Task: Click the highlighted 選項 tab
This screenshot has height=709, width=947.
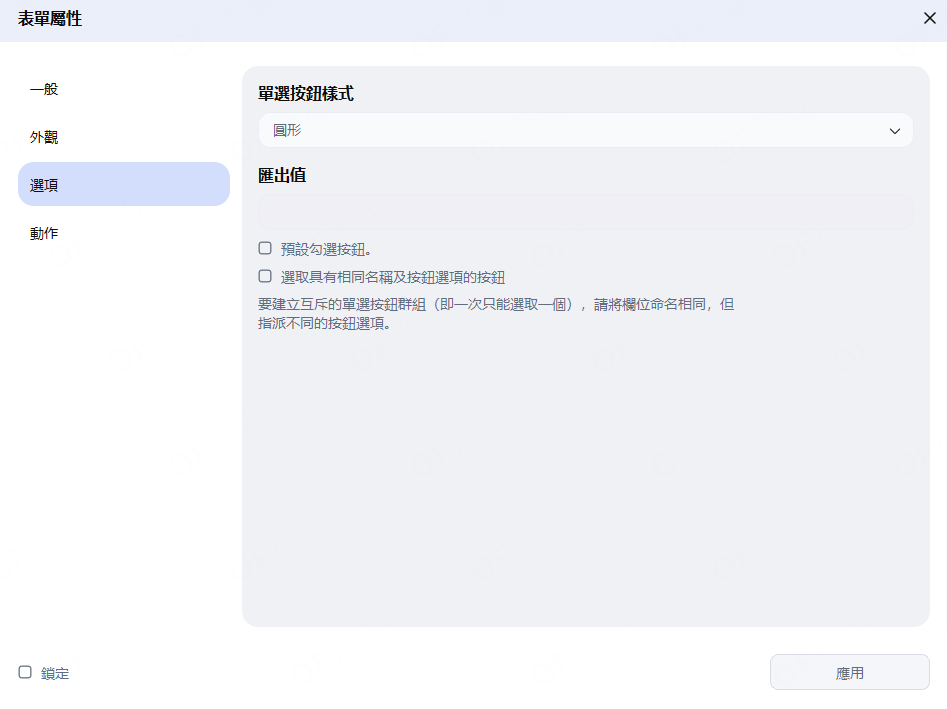Action: click(x=44, y=184)
